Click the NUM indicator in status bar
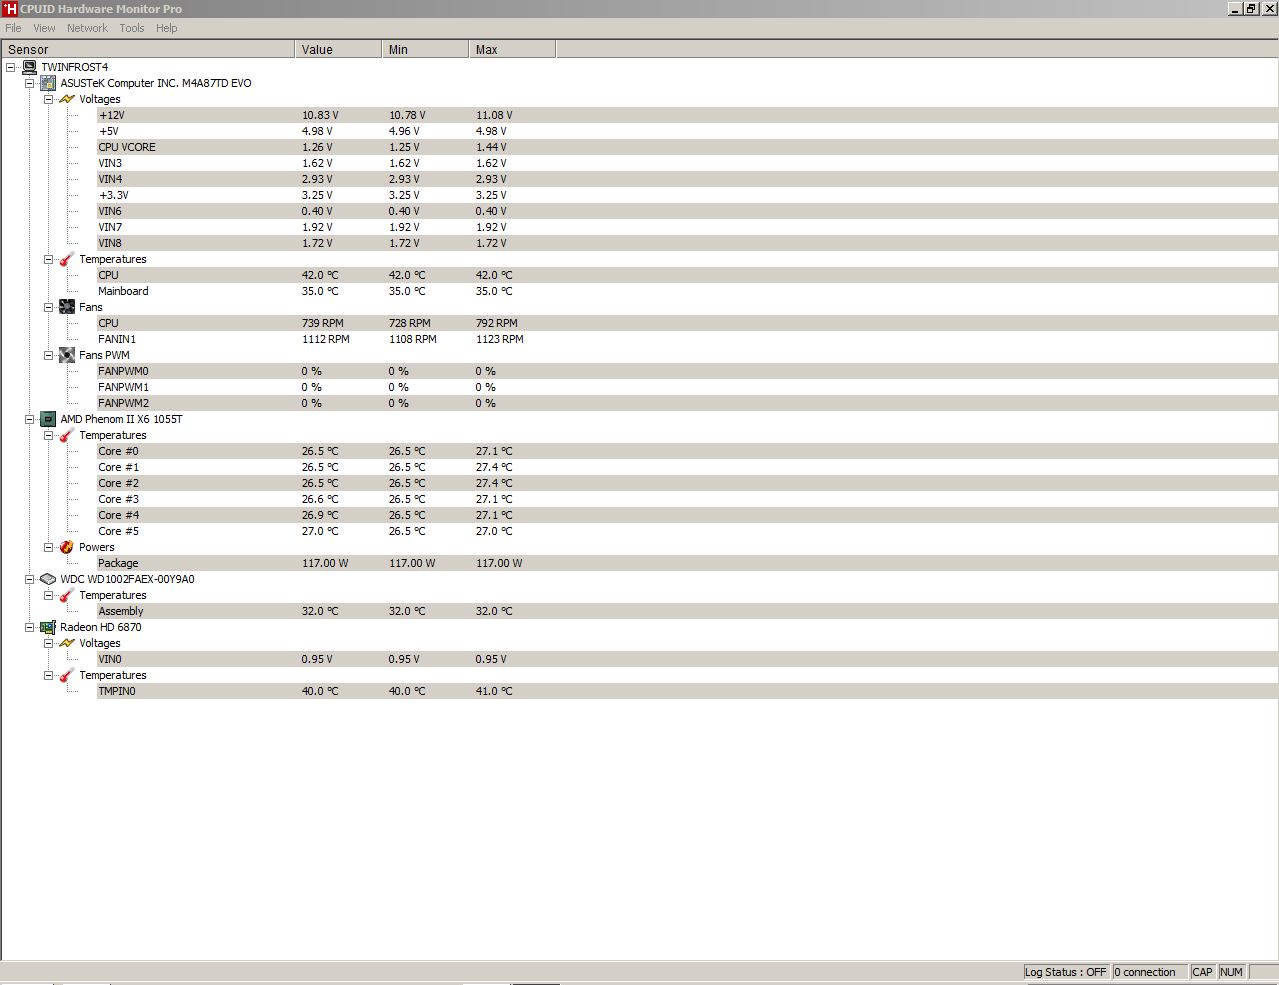 point(1232,972)
